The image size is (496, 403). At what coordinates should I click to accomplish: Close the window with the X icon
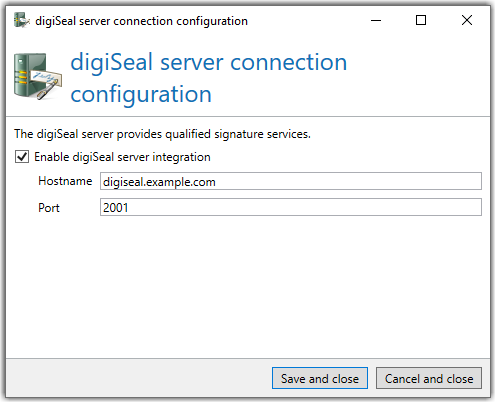pos(467,21)
